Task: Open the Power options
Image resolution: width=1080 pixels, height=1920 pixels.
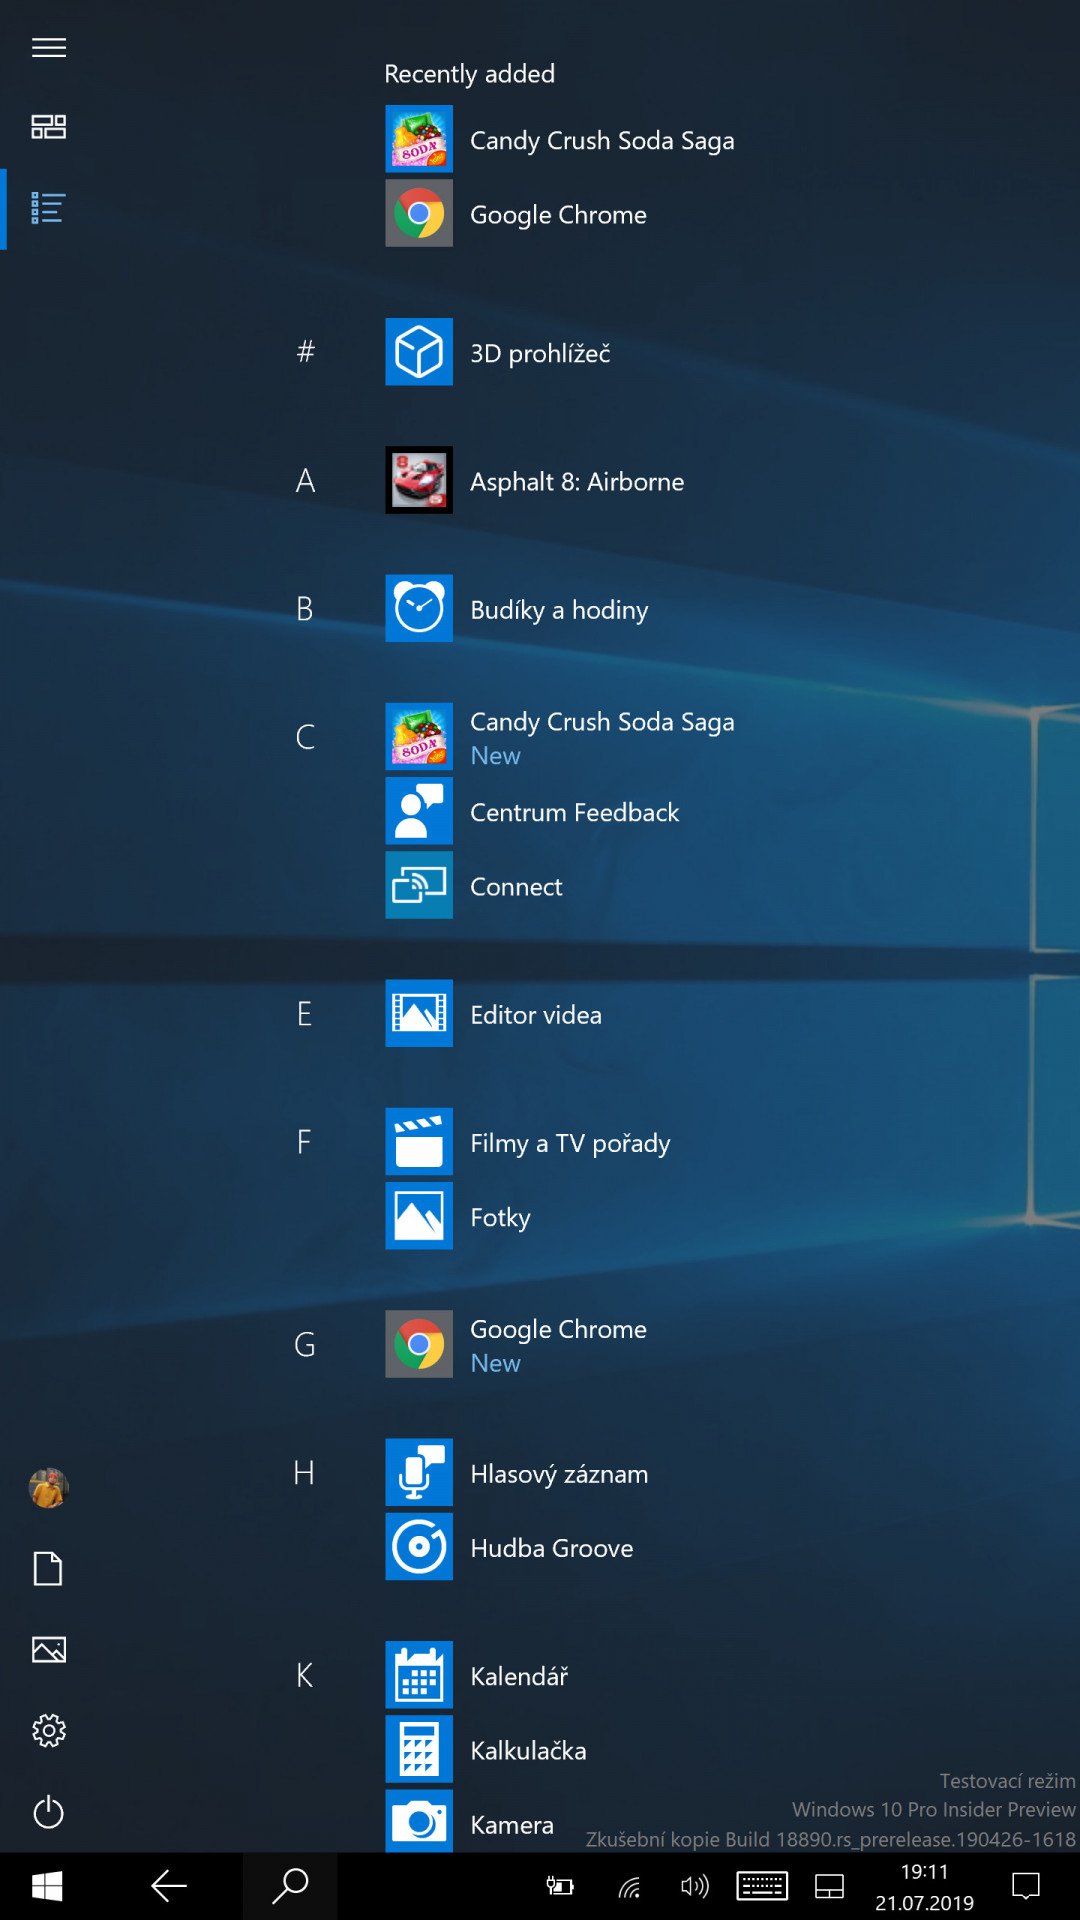Action: [x=48, y=1812]
